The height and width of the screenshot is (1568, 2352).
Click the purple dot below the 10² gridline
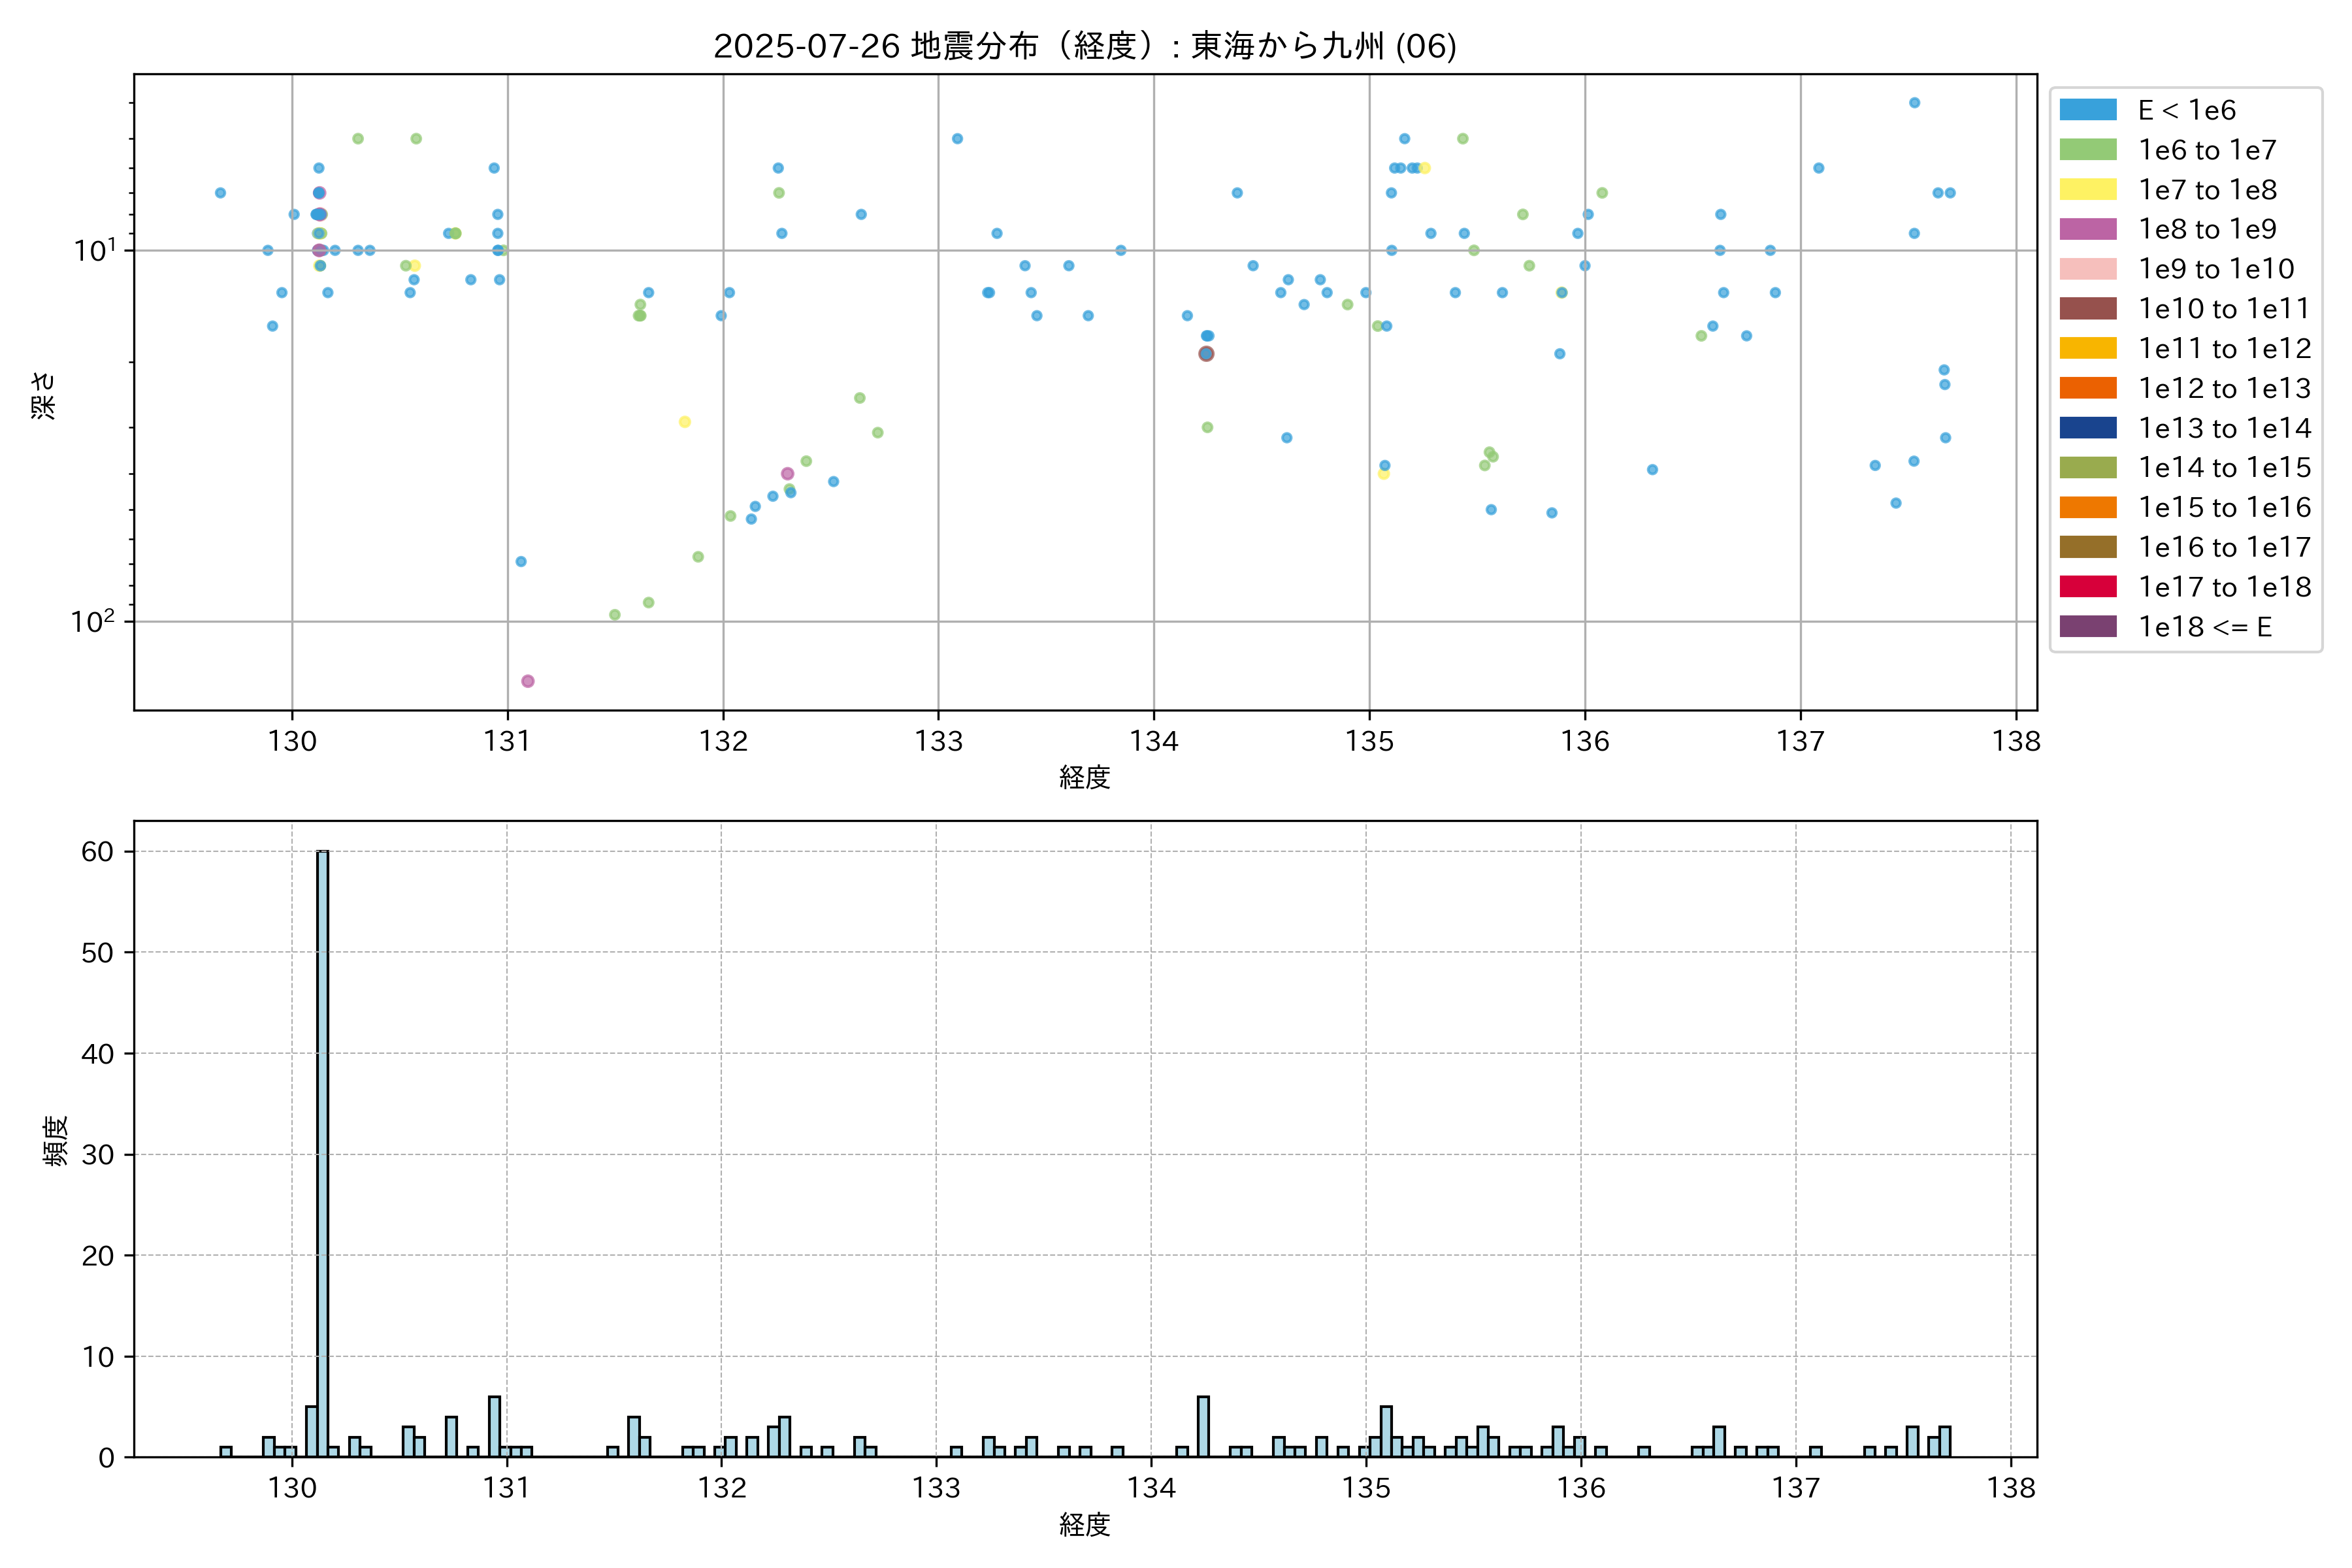point(528,681)
